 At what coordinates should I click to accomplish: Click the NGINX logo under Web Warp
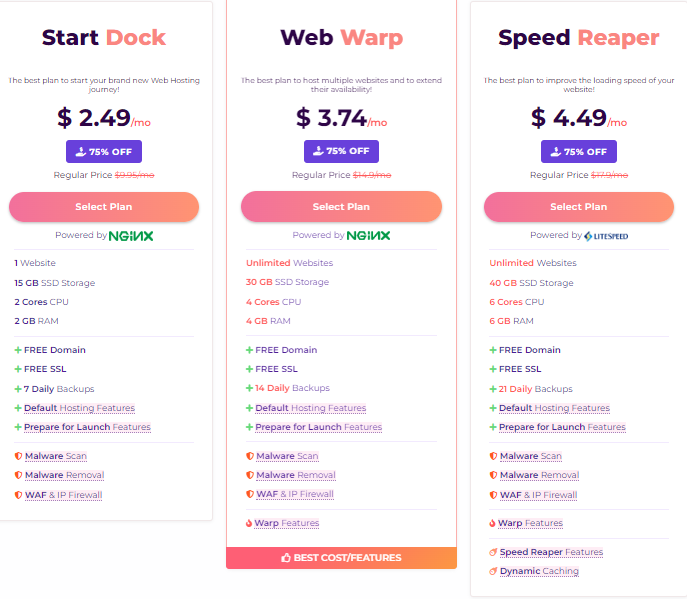coord(368,236)
